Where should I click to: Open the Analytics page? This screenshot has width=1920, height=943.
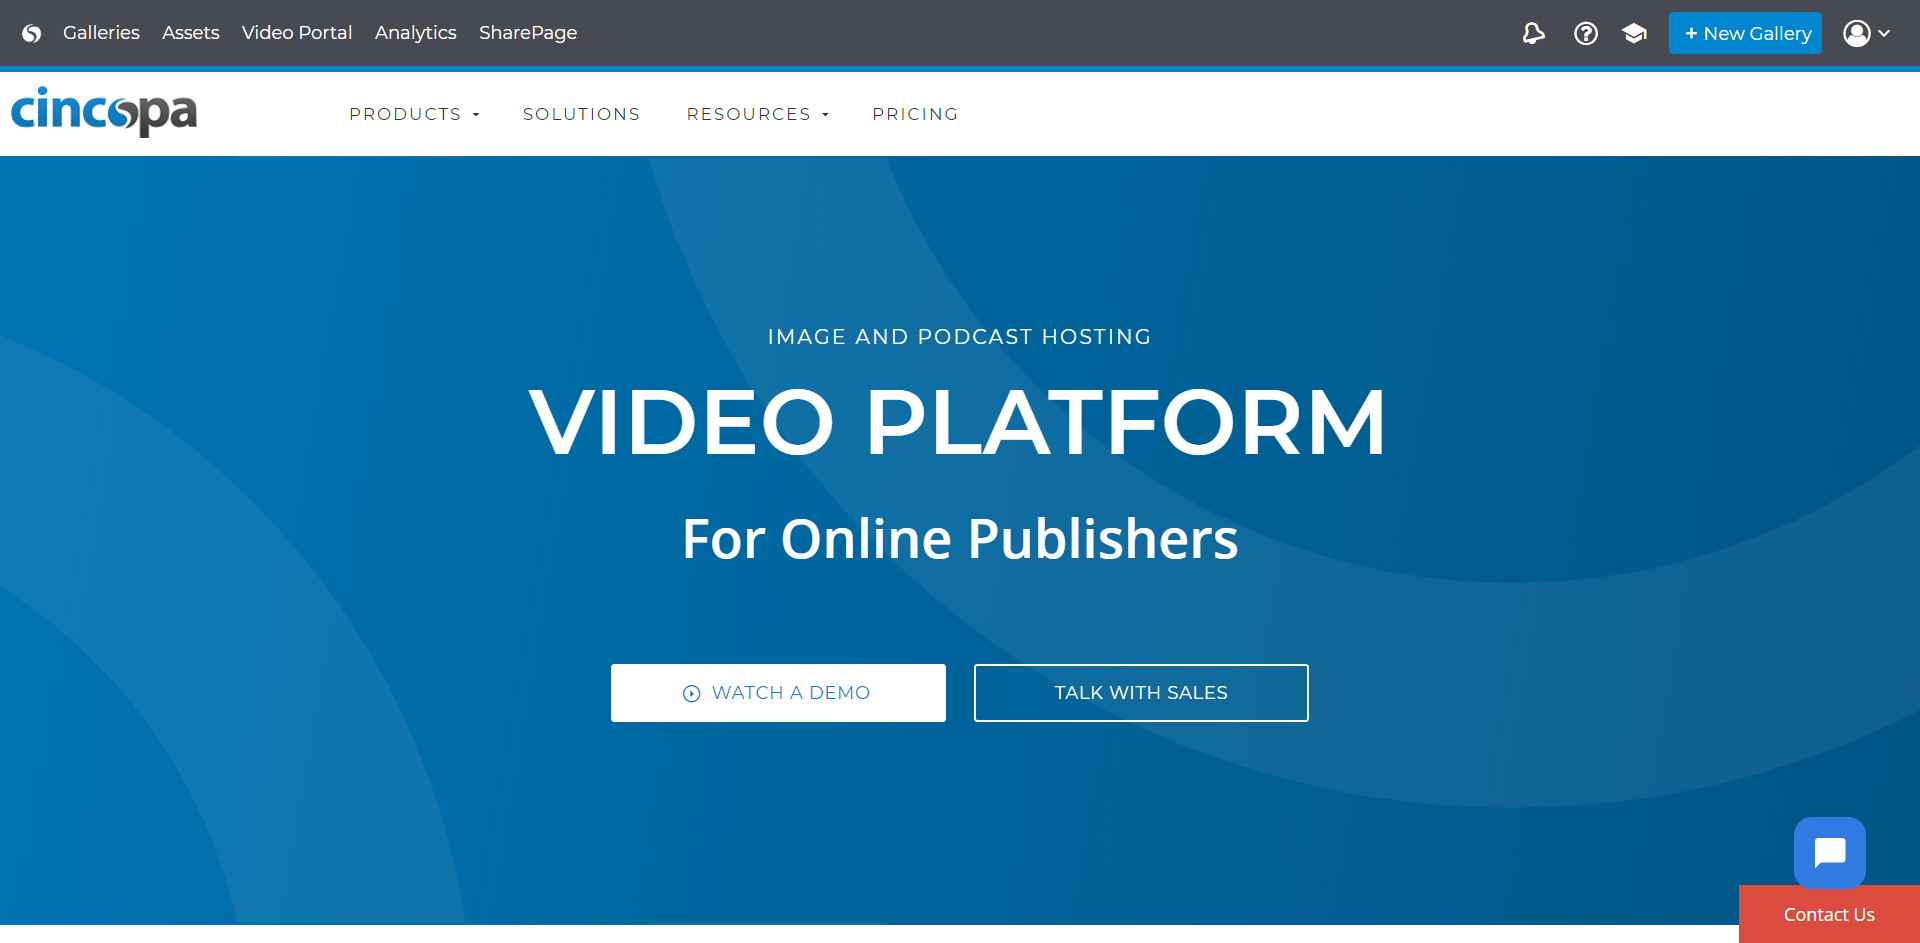coord(415,33)
